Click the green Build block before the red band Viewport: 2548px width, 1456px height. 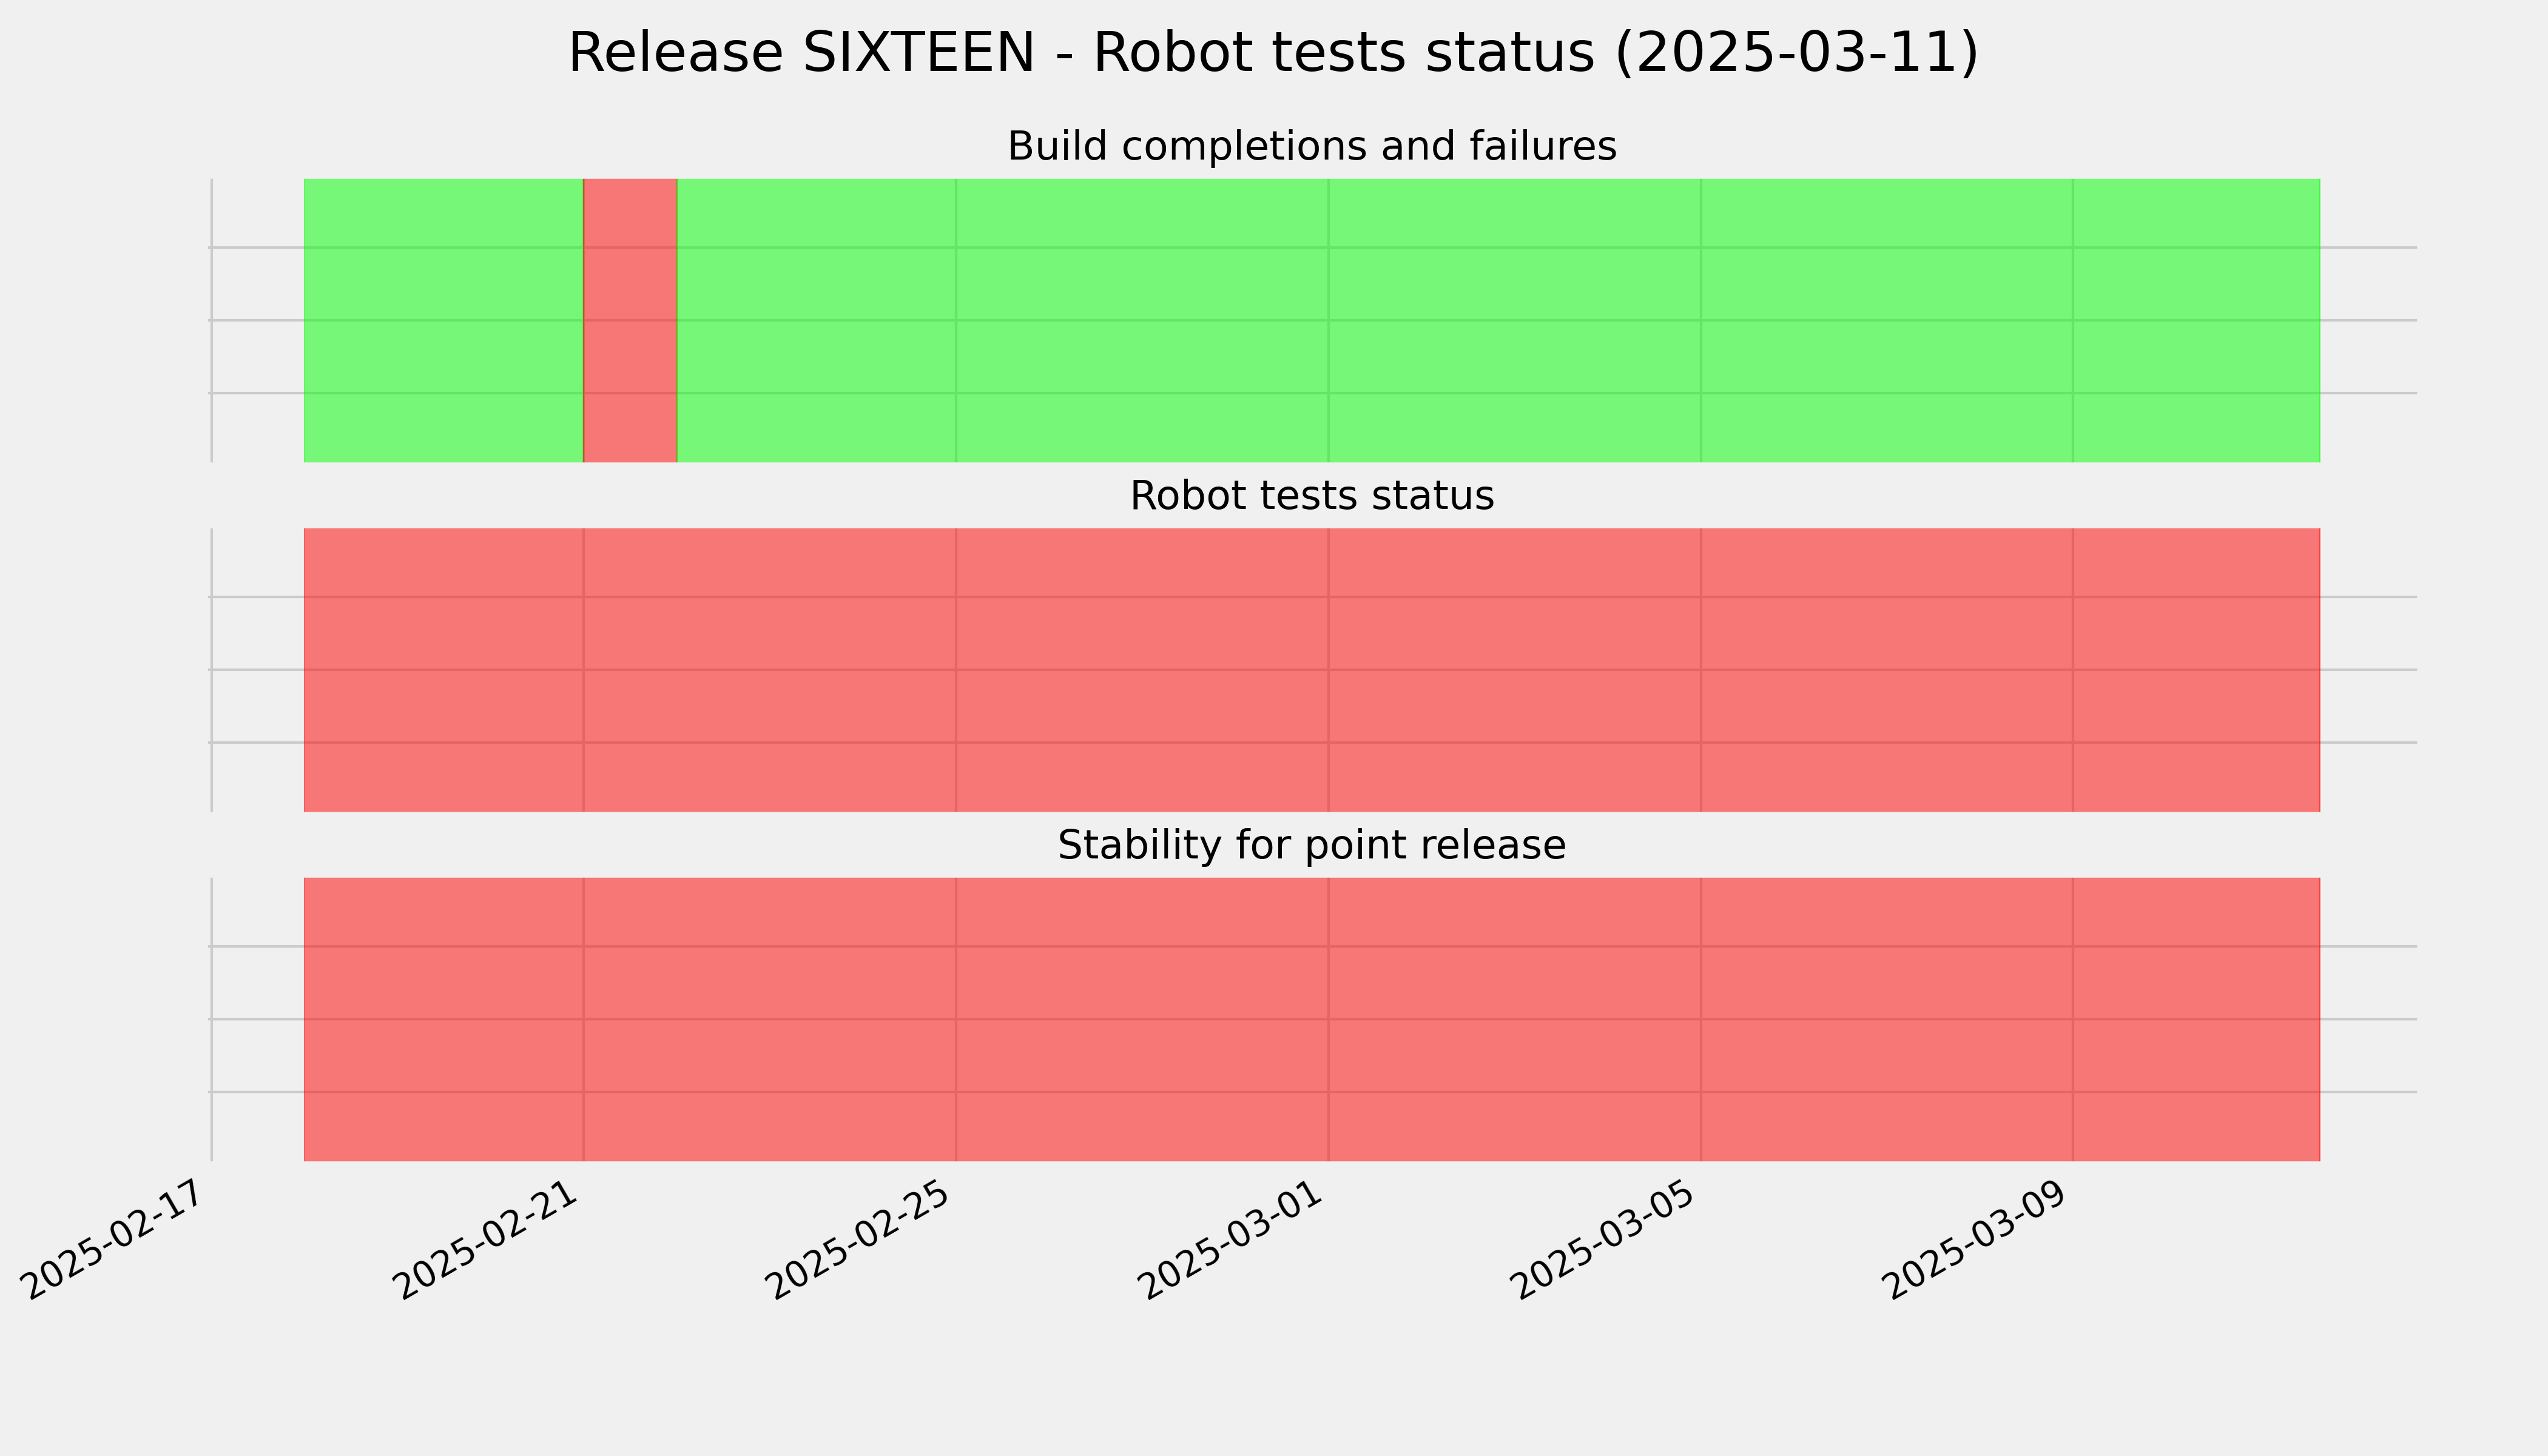click(443, 320)
